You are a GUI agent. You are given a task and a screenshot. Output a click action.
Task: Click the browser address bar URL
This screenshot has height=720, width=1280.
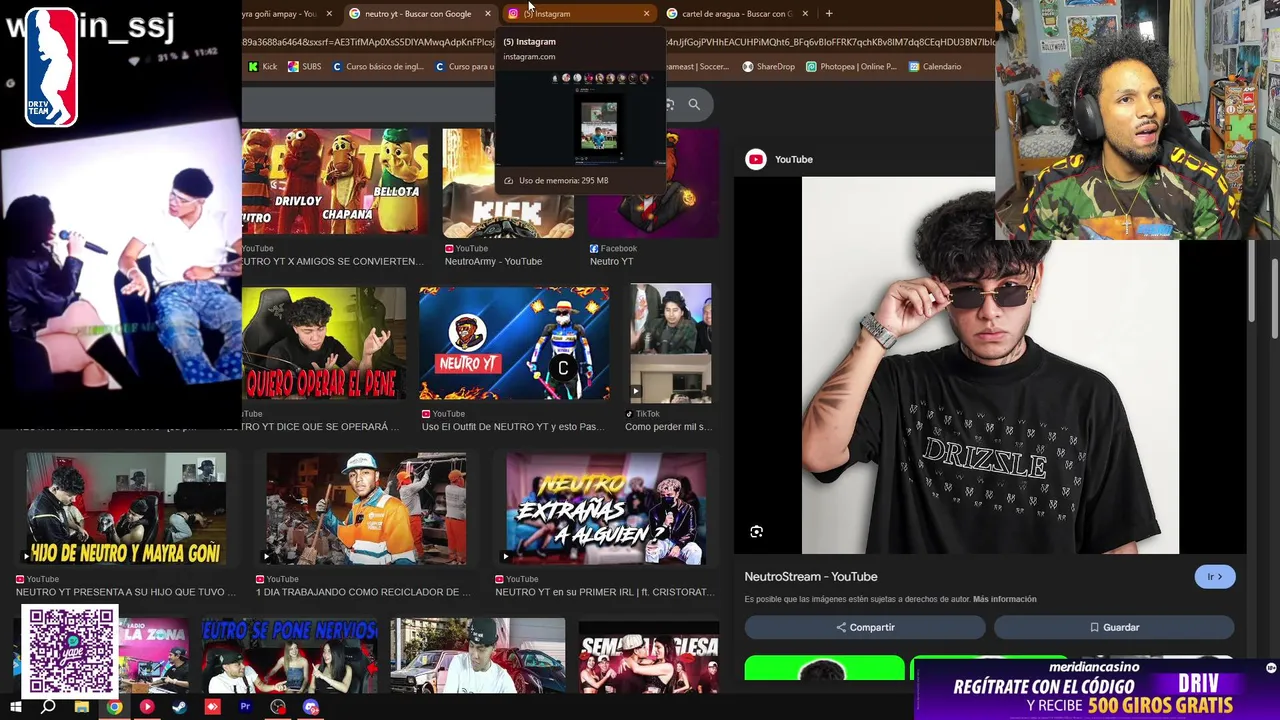[618, 42]
